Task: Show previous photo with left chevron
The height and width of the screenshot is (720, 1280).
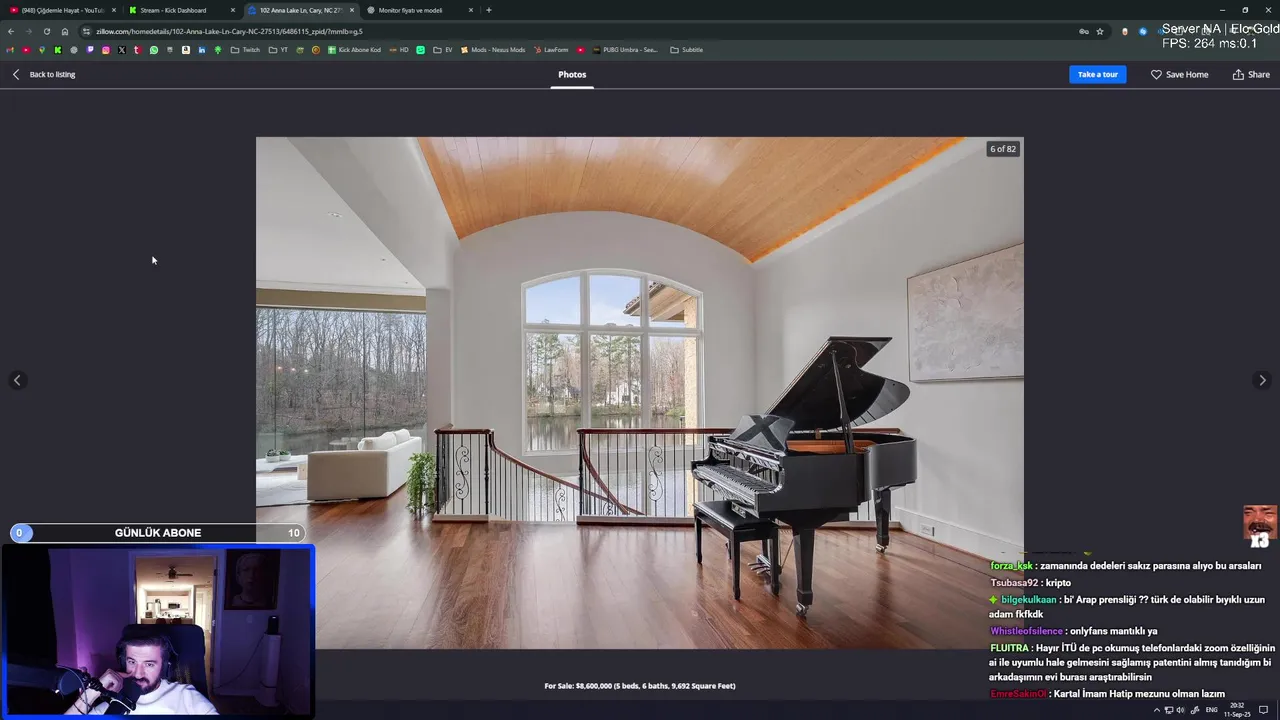Action: (x=17, y=380)
